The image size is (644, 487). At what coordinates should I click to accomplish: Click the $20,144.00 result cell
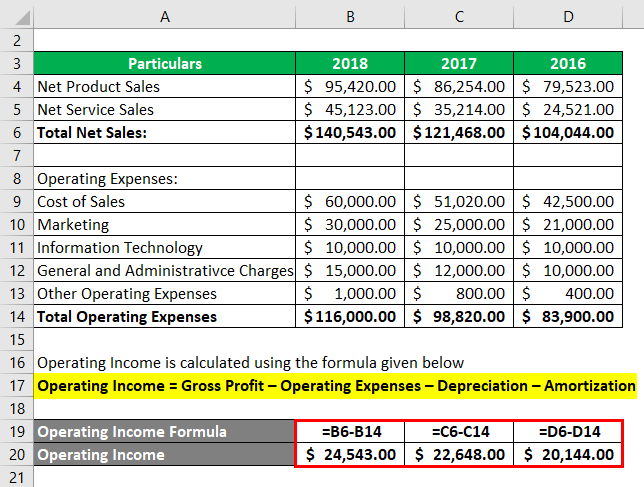(x=568, y=454)
